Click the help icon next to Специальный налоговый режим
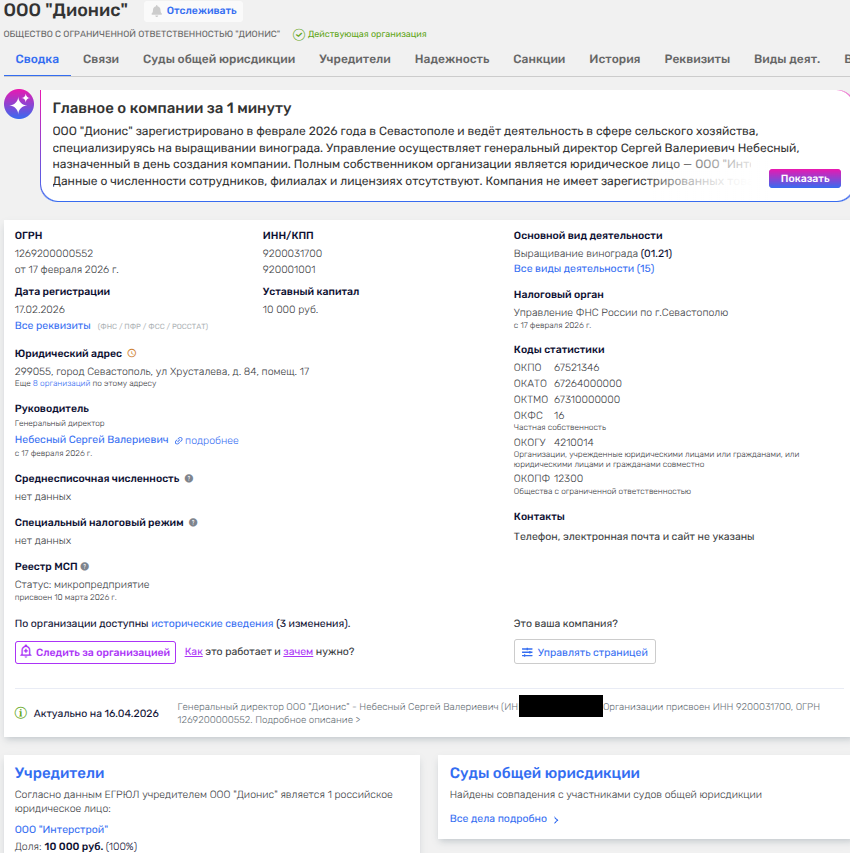The height and width of the screenshot is (853, 850). [193, 522]
